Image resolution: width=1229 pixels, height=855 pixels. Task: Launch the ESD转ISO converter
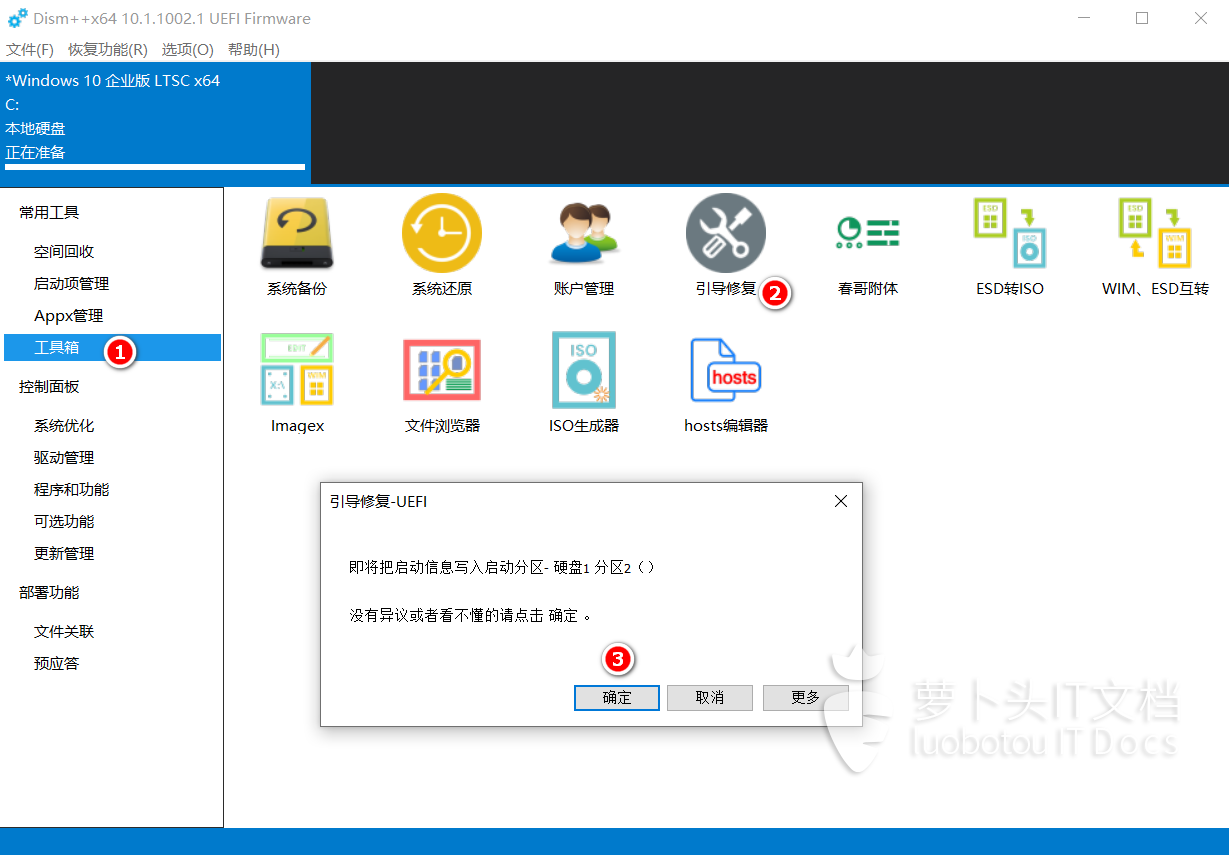1009,234
